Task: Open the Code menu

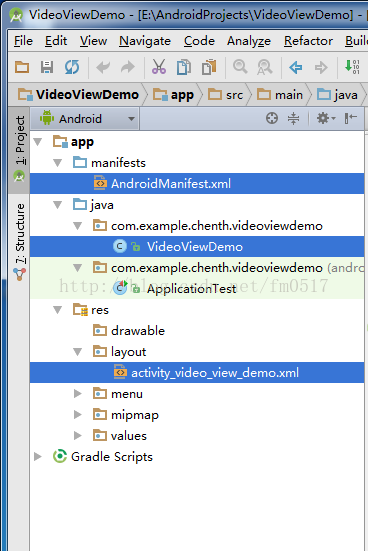Action: pos(199,41)
